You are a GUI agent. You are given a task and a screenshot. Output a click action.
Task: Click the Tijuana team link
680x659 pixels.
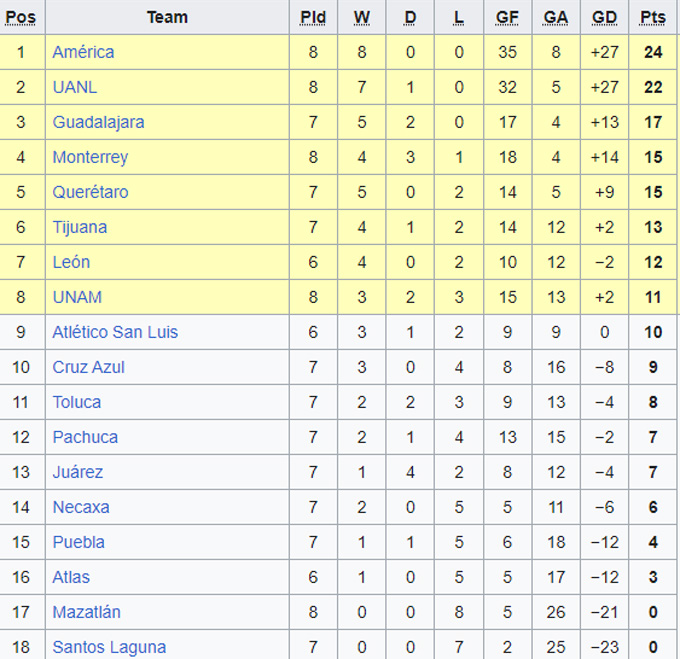[80, 227]
